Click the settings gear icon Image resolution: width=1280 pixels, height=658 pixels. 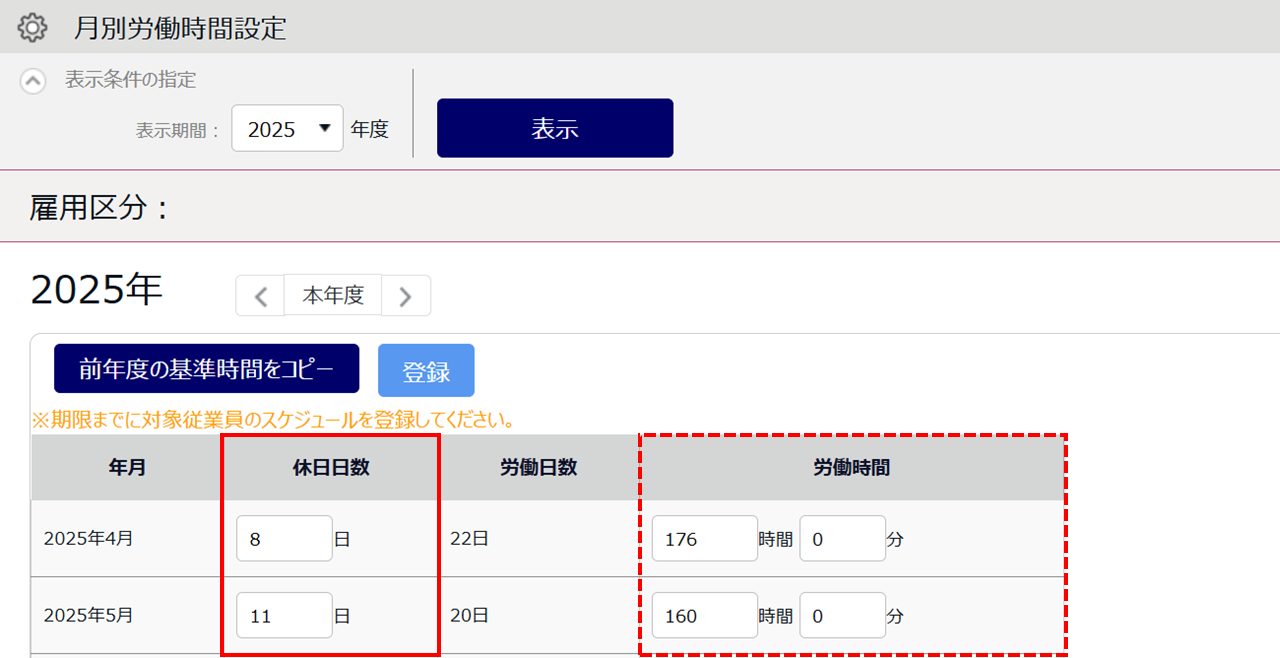click(x=33, y=27)
